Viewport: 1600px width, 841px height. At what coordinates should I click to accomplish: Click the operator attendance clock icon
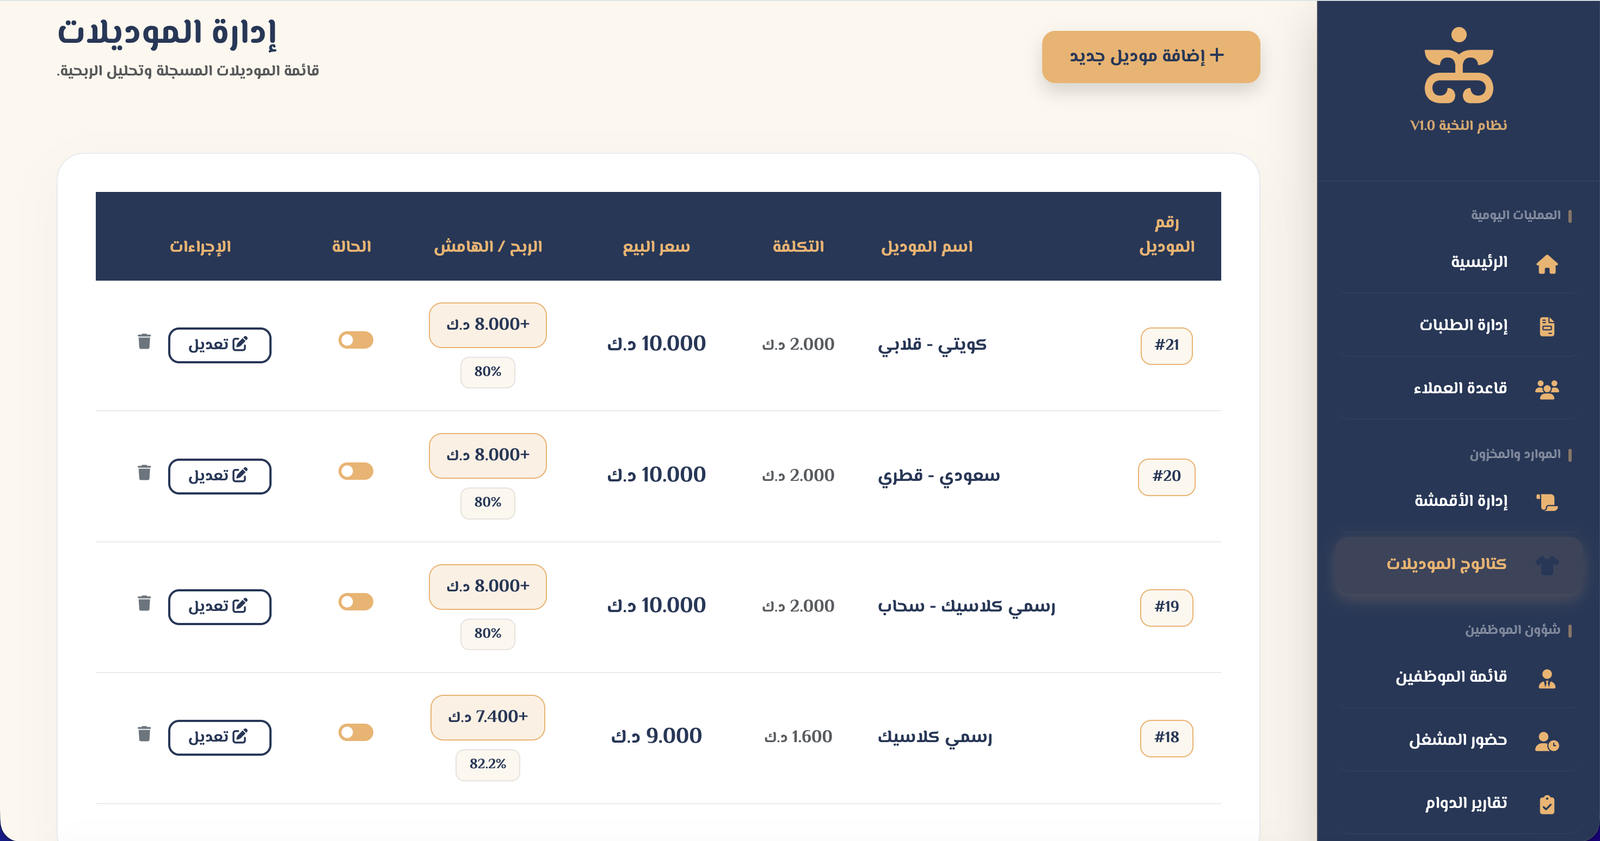pos(1547,742)
